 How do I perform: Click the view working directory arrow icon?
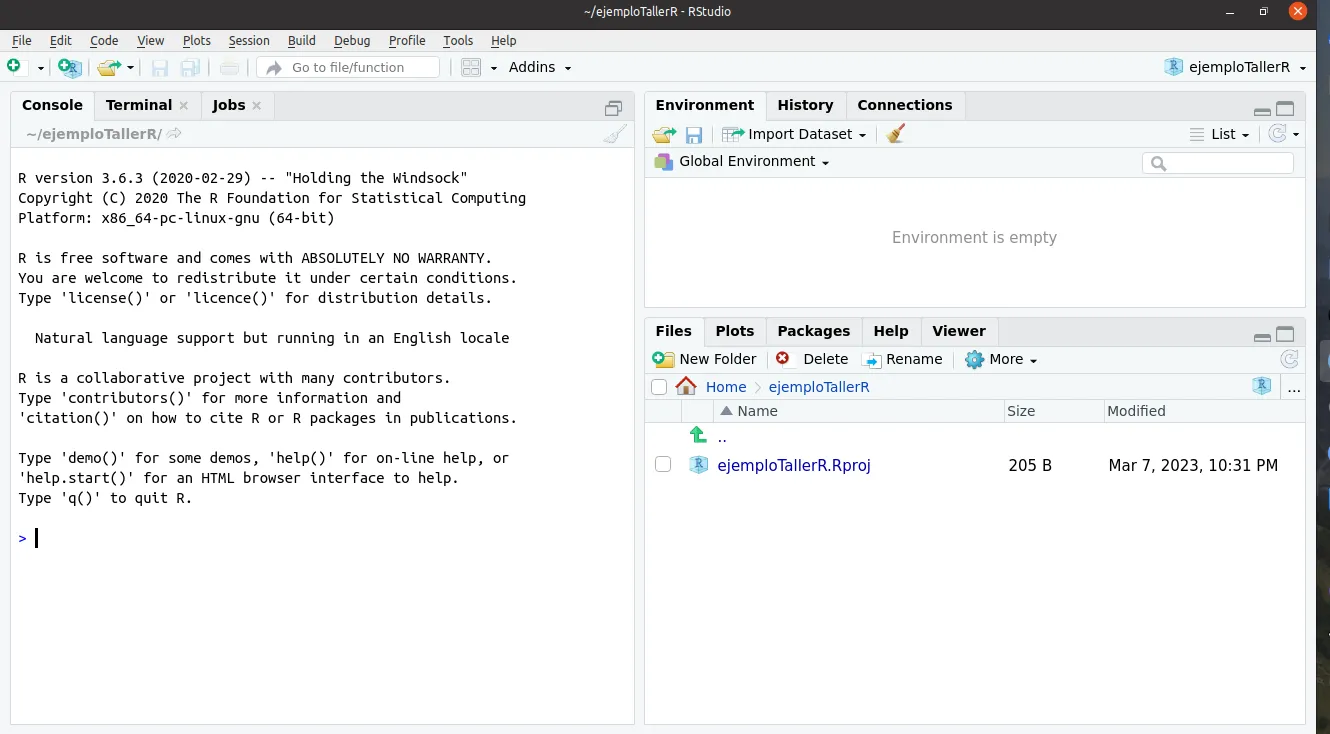pyautogui.click(x=174, y=134)
